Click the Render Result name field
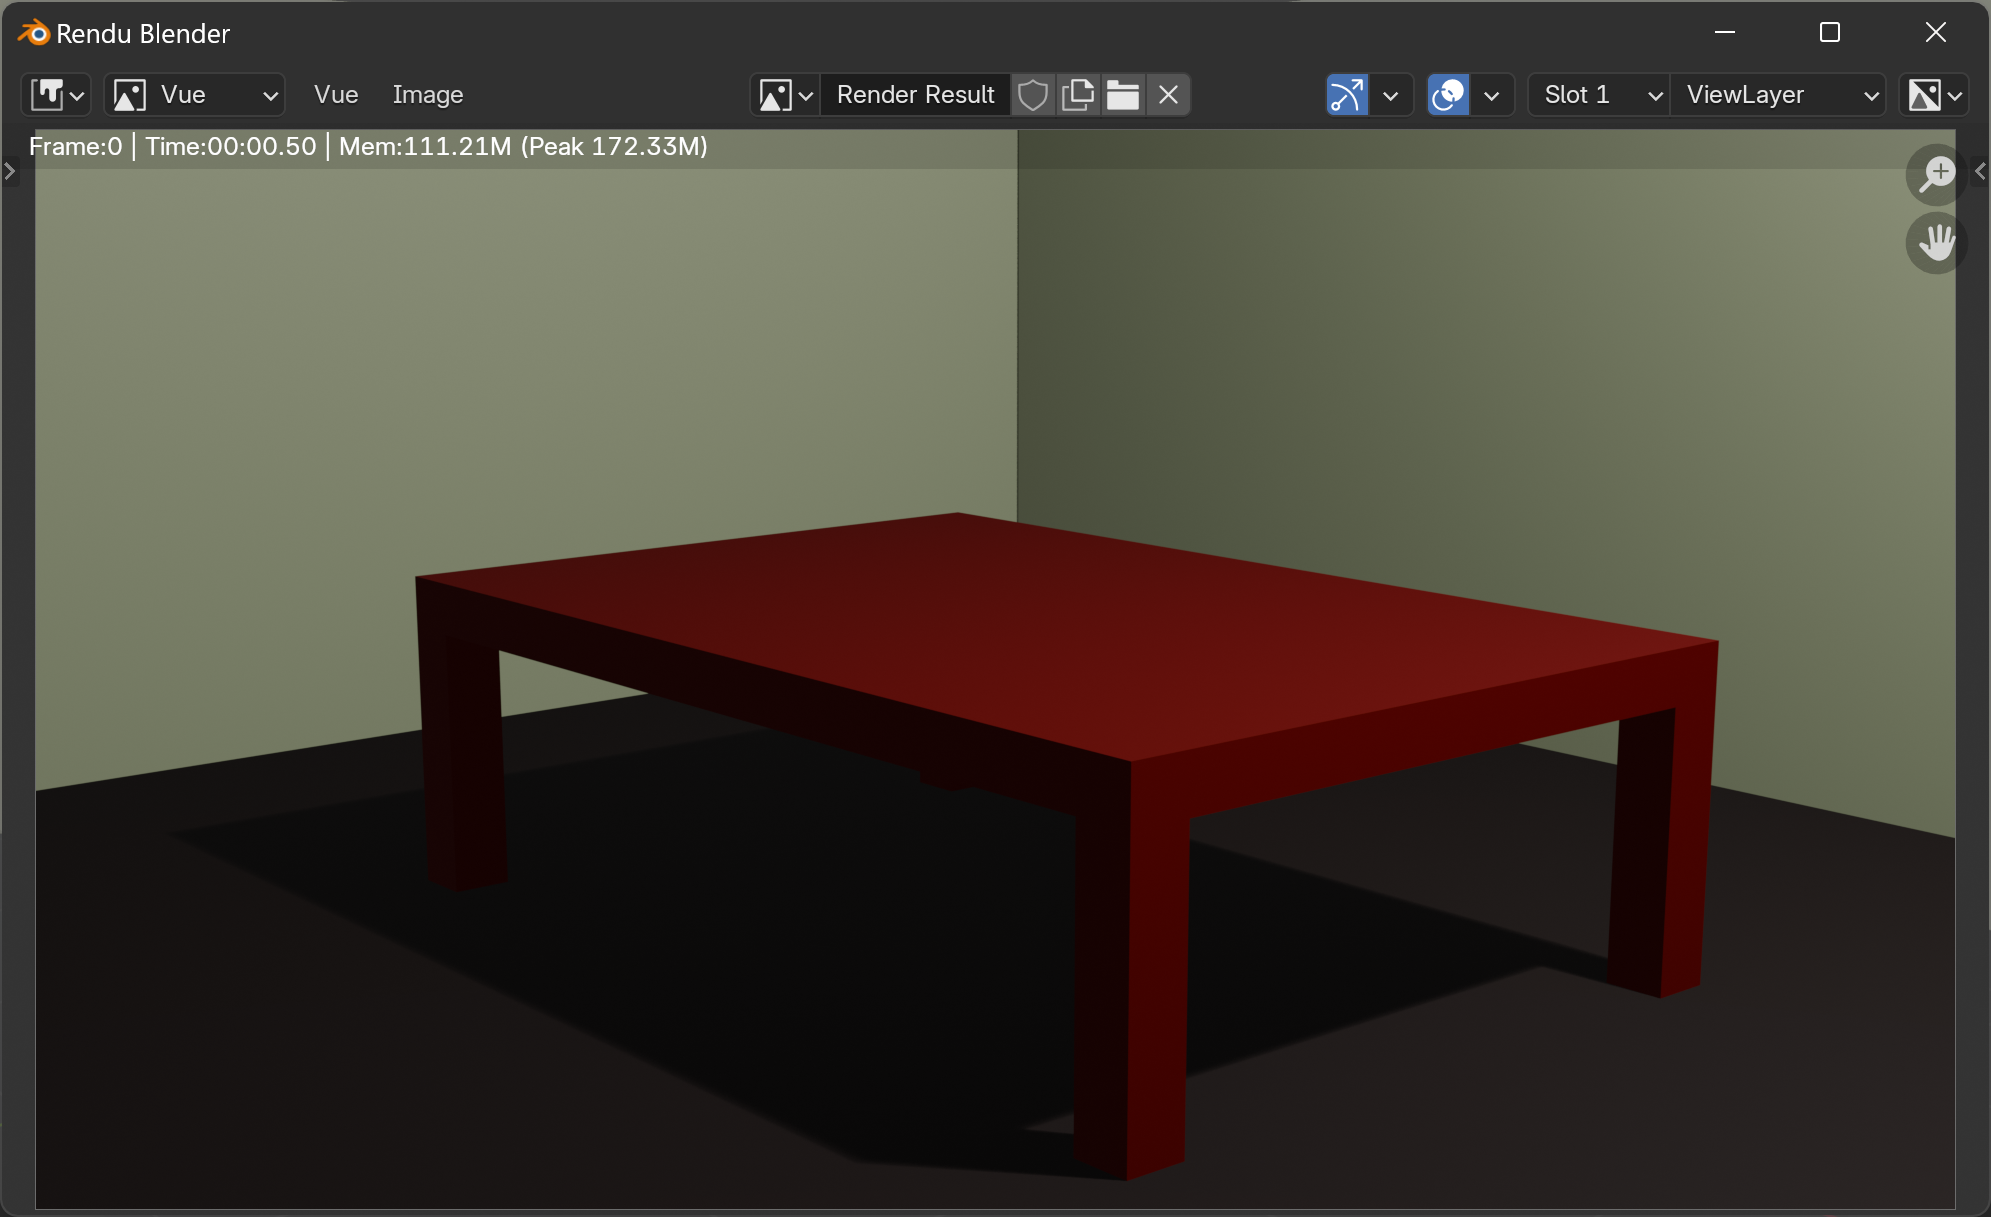Screen dimensions: 1991x1217 tap(914, 95)
